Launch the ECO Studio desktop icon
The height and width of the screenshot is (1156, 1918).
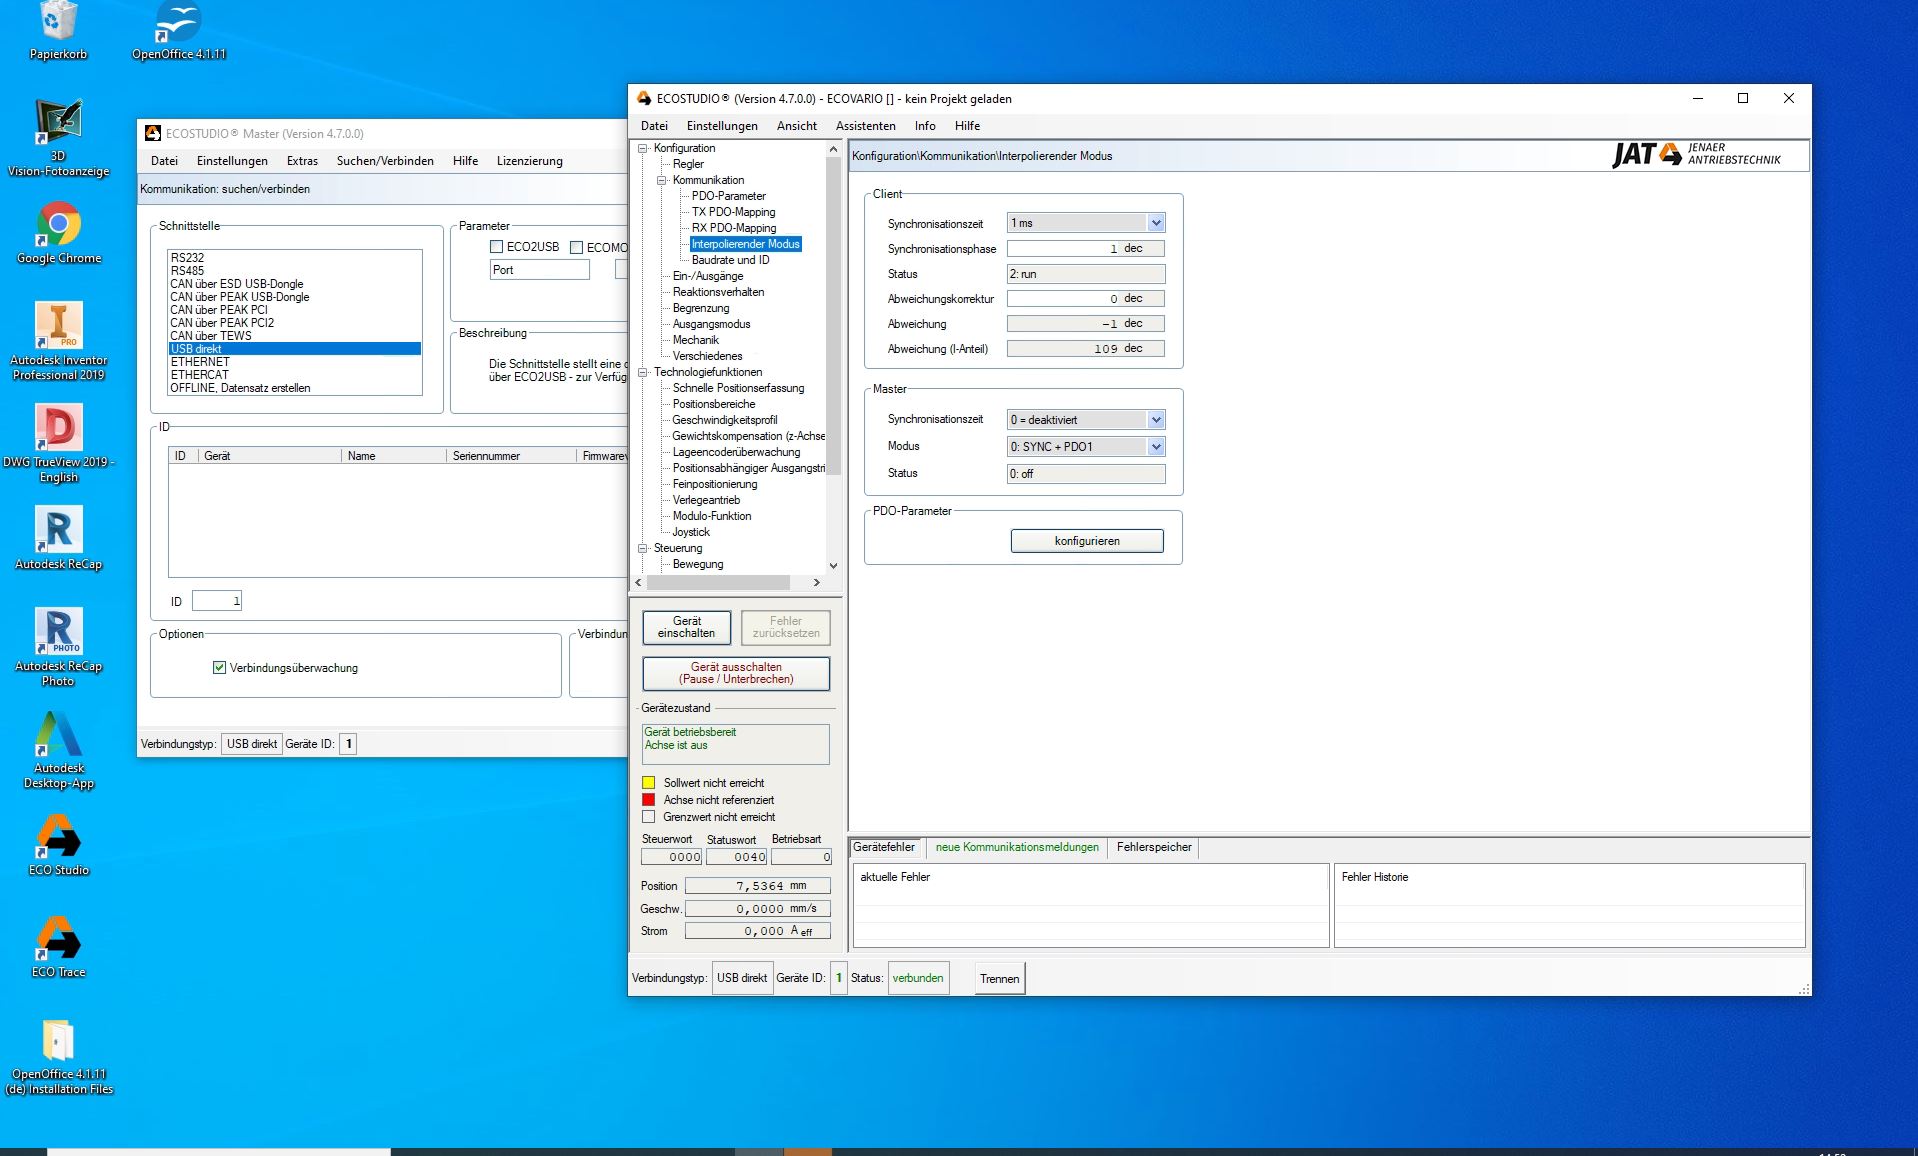tap(58, 845)
